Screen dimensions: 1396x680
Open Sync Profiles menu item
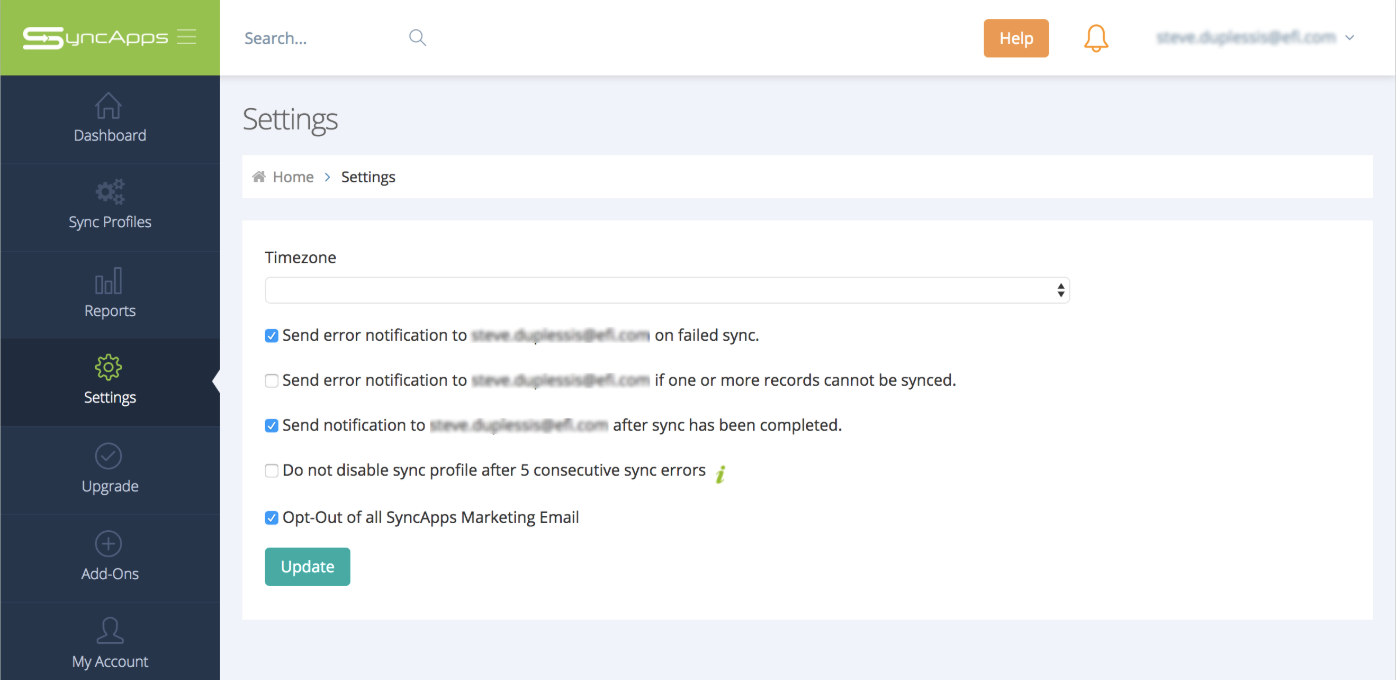click(110, 208)
